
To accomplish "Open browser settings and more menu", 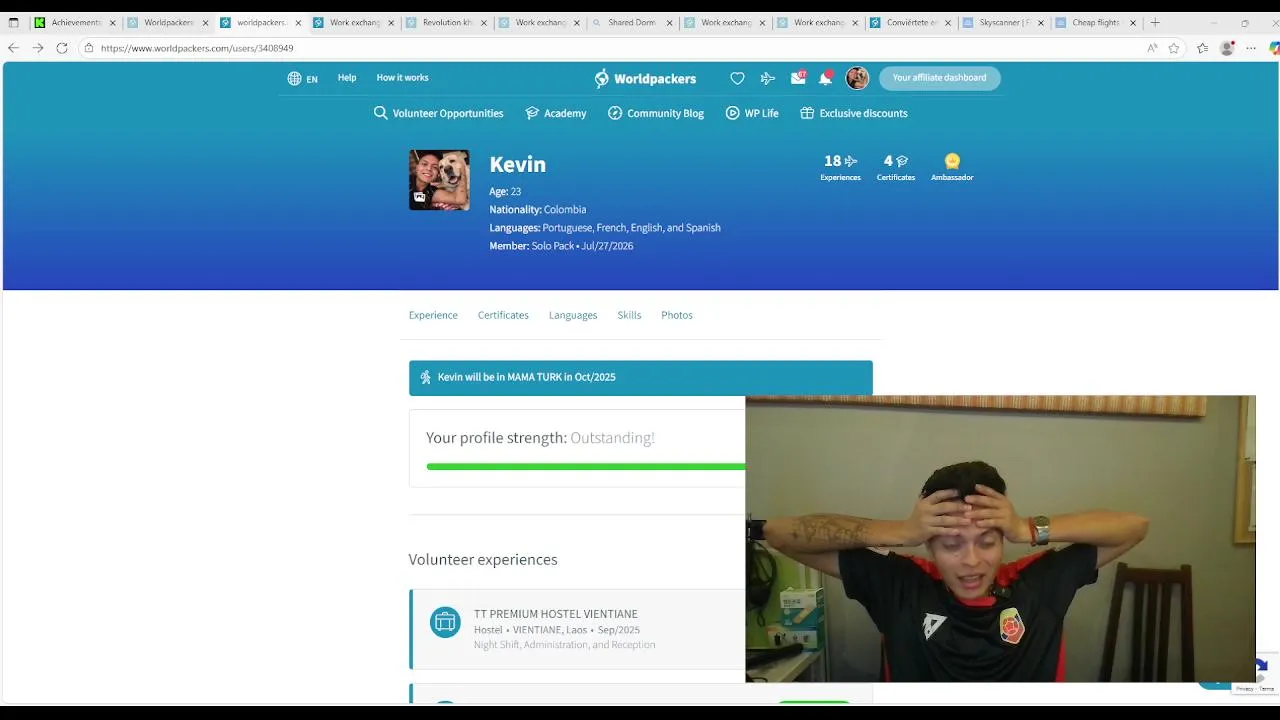I will pos(1251,48).
